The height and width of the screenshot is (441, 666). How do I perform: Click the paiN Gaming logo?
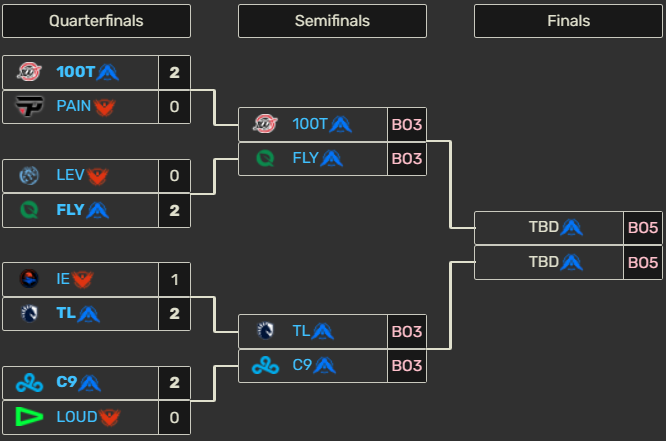click(x=29, y=106)
